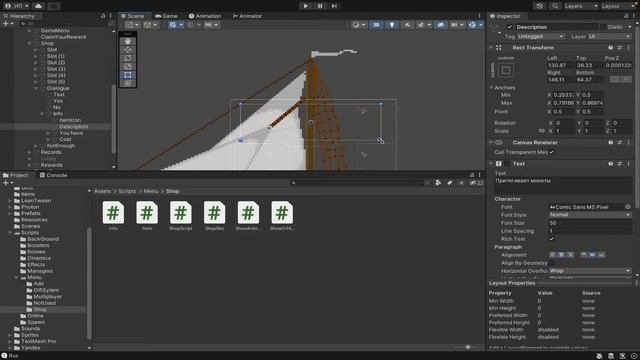Image resolution: width=640 pixels, height=360 pixels.
Task: Open Rect Transform help icon
Action: point(611,48)
